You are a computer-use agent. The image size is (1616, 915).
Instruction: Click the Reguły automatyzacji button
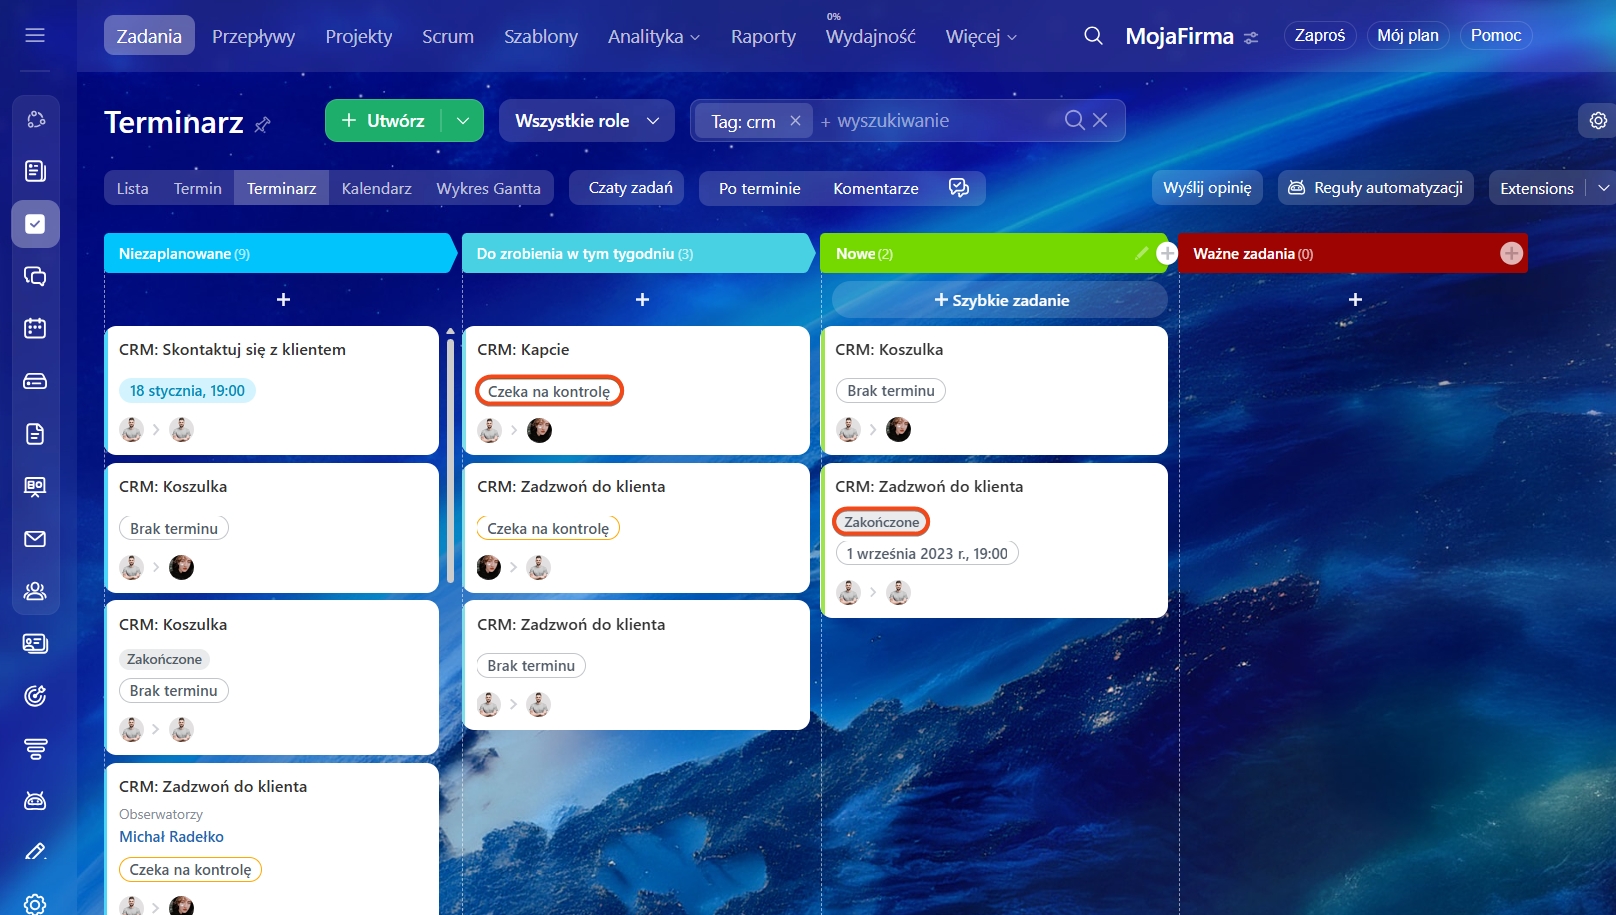click(x=1375, y=188)
